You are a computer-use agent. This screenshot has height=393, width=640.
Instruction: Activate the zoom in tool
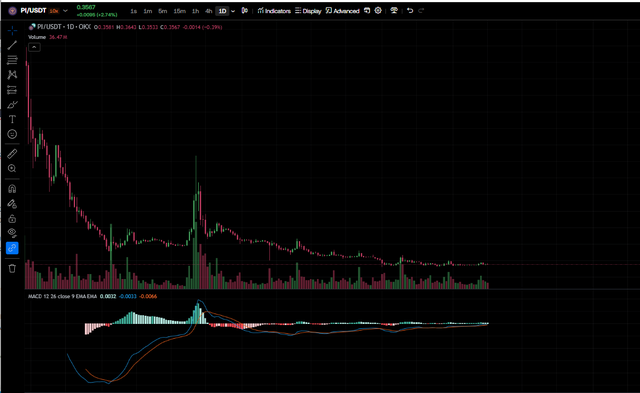point(12,168)
